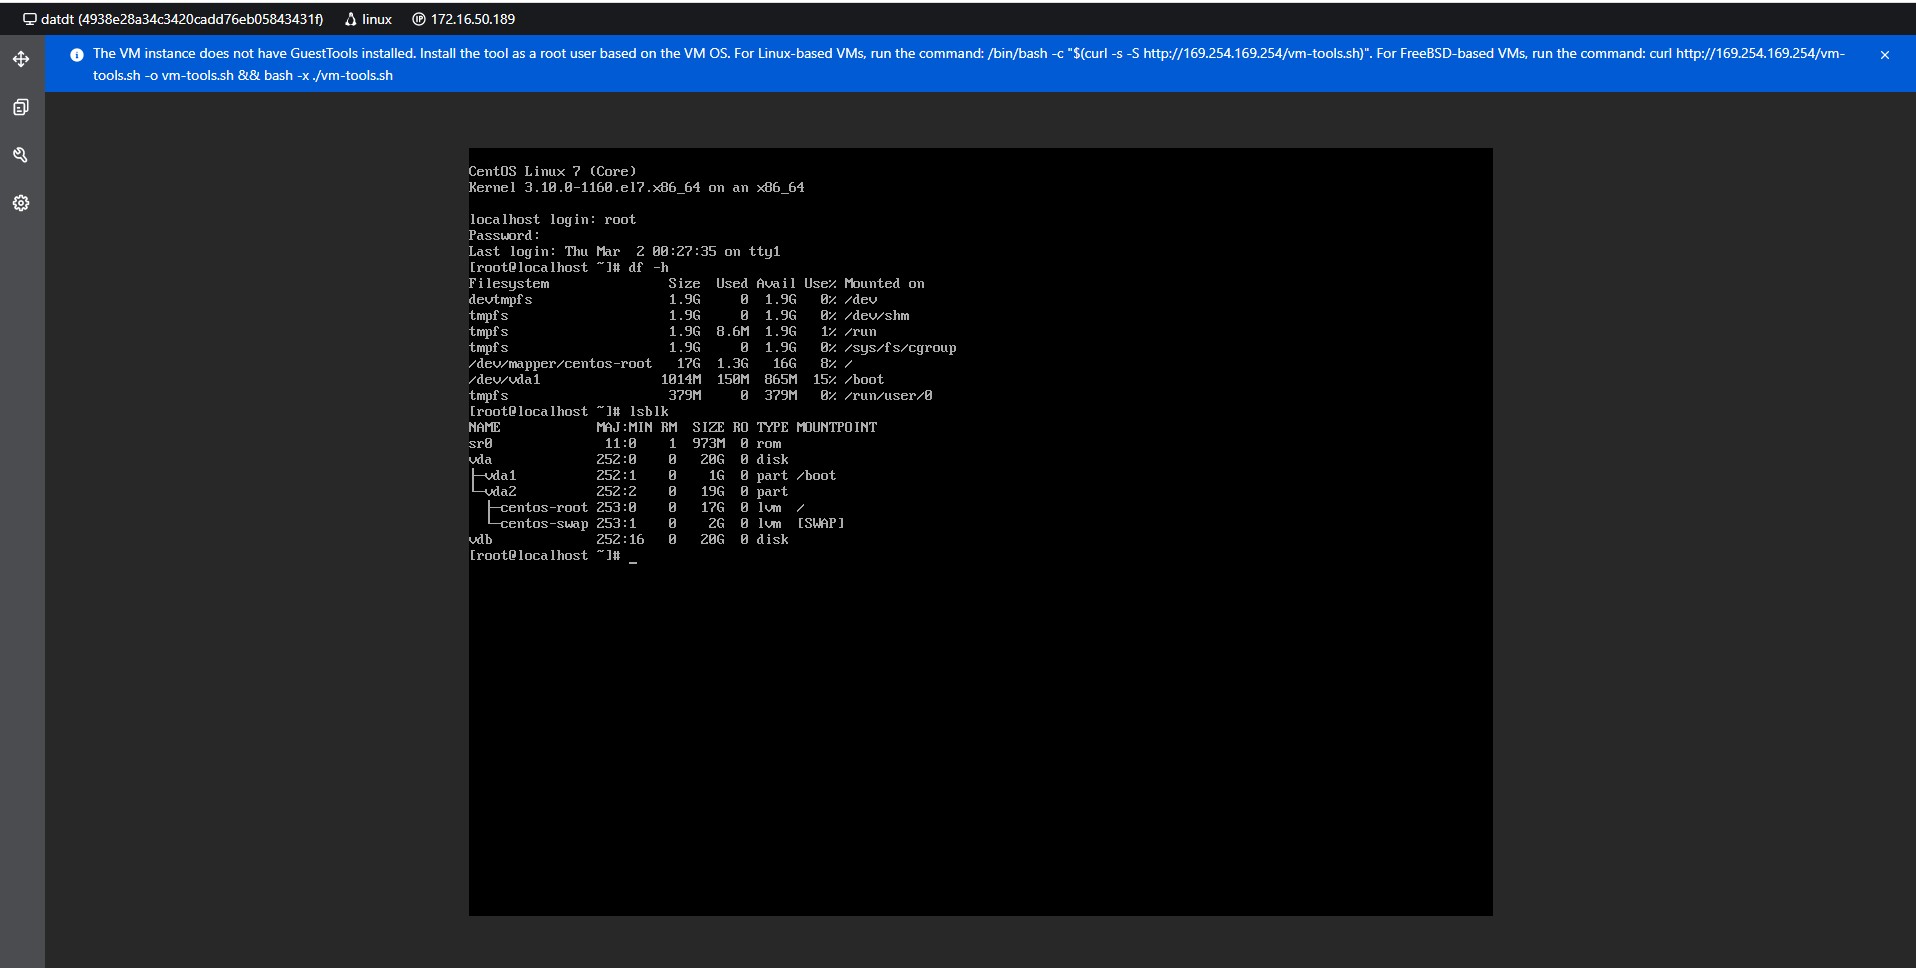Click the 'df -h' command in terminal
Screen dimensions: 1916x968
click(x=648, y=268)
